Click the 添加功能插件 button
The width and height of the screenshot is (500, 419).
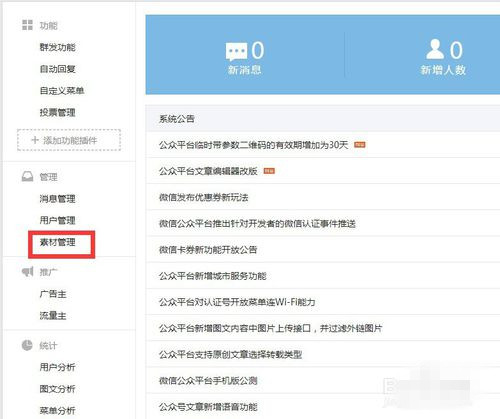pos(69,140)
